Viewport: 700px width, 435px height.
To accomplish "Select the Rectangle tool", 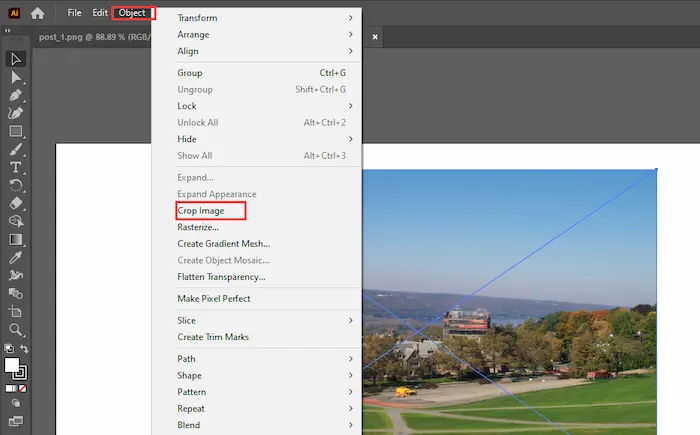I will pos(16,131).
